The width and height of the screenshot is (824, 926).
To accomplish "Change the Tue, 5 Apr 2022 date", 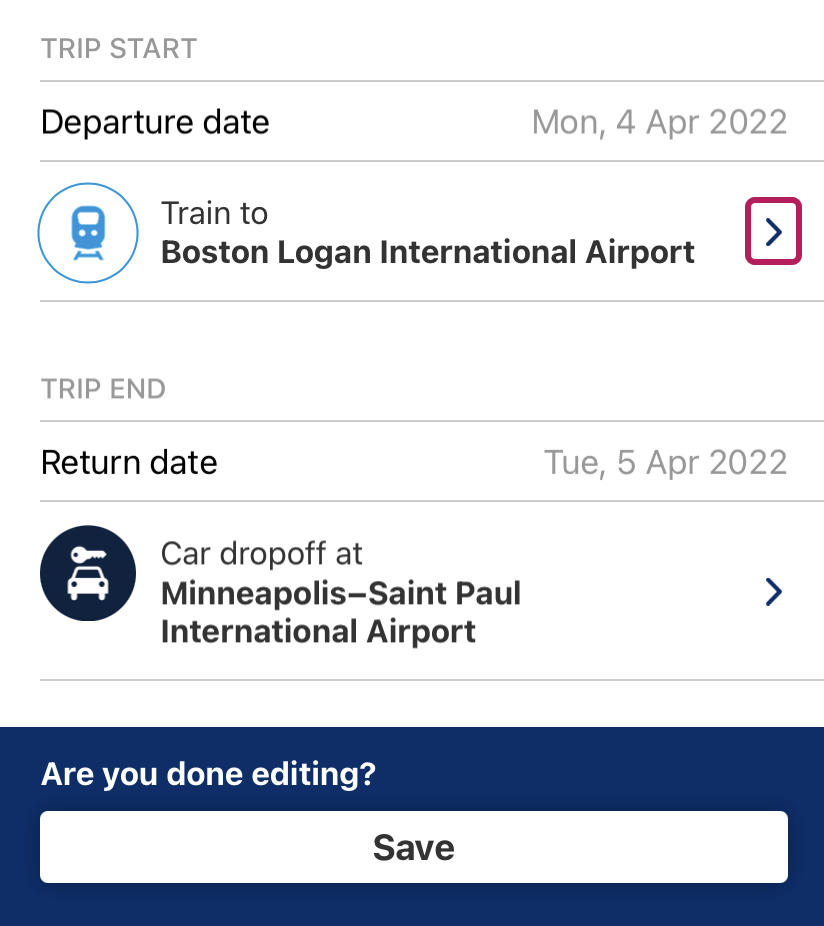I will pyautogui.click(x=665, y=462).
